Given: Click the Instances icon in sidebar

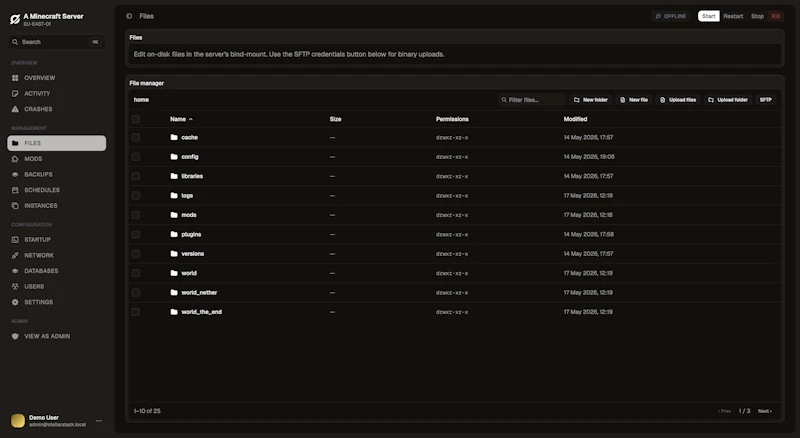Looking at the screenshot, I should (15, 206).
